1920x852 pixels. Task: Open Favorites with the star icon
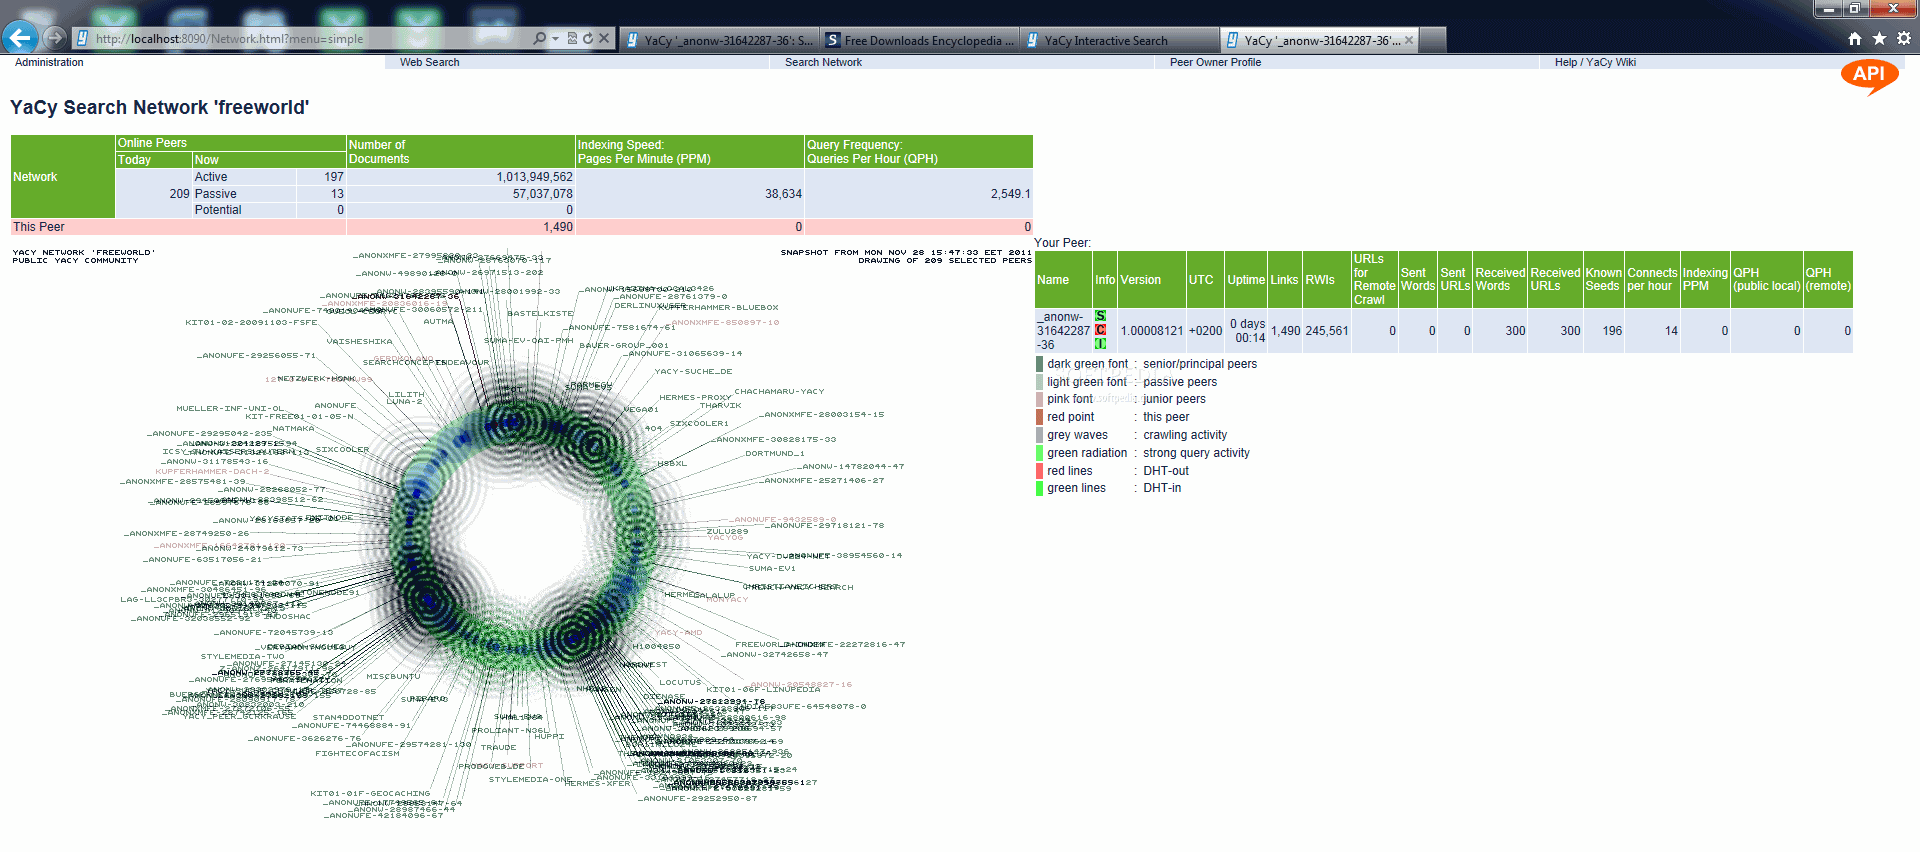coord(1879,39)
